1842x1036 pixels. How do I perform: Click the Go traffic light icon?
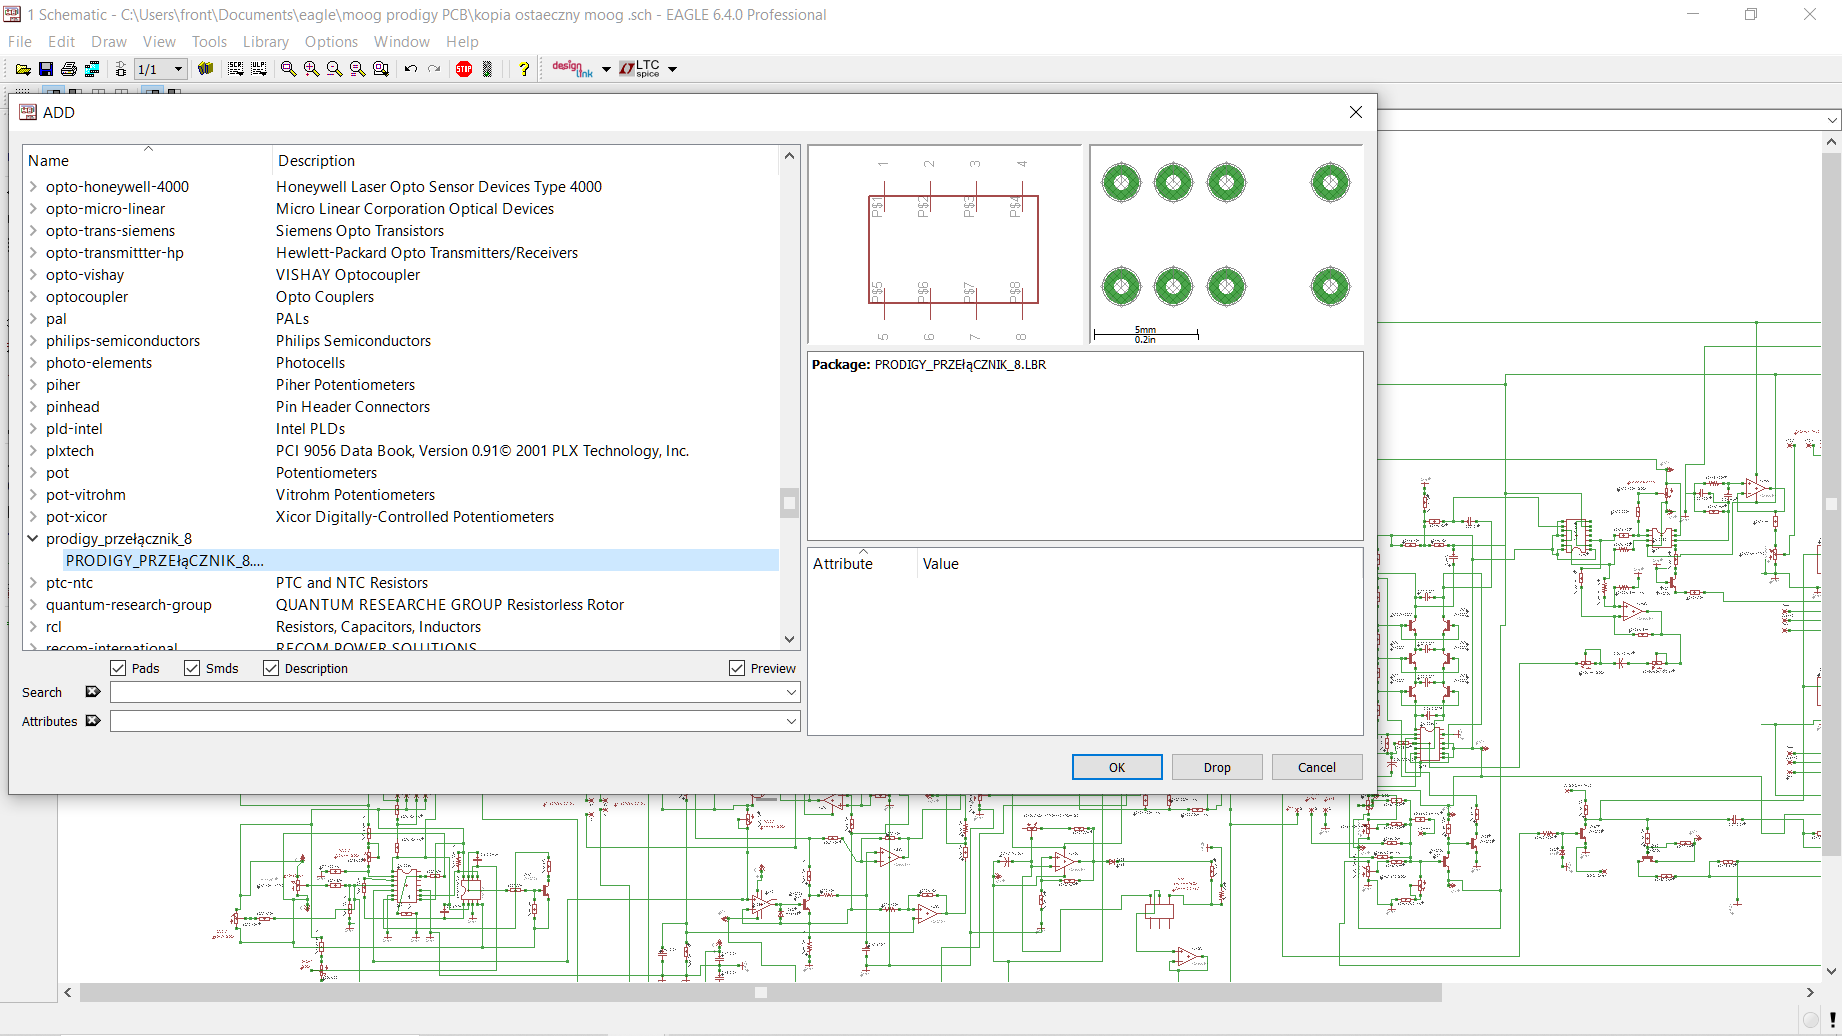[x=487, y=69]
